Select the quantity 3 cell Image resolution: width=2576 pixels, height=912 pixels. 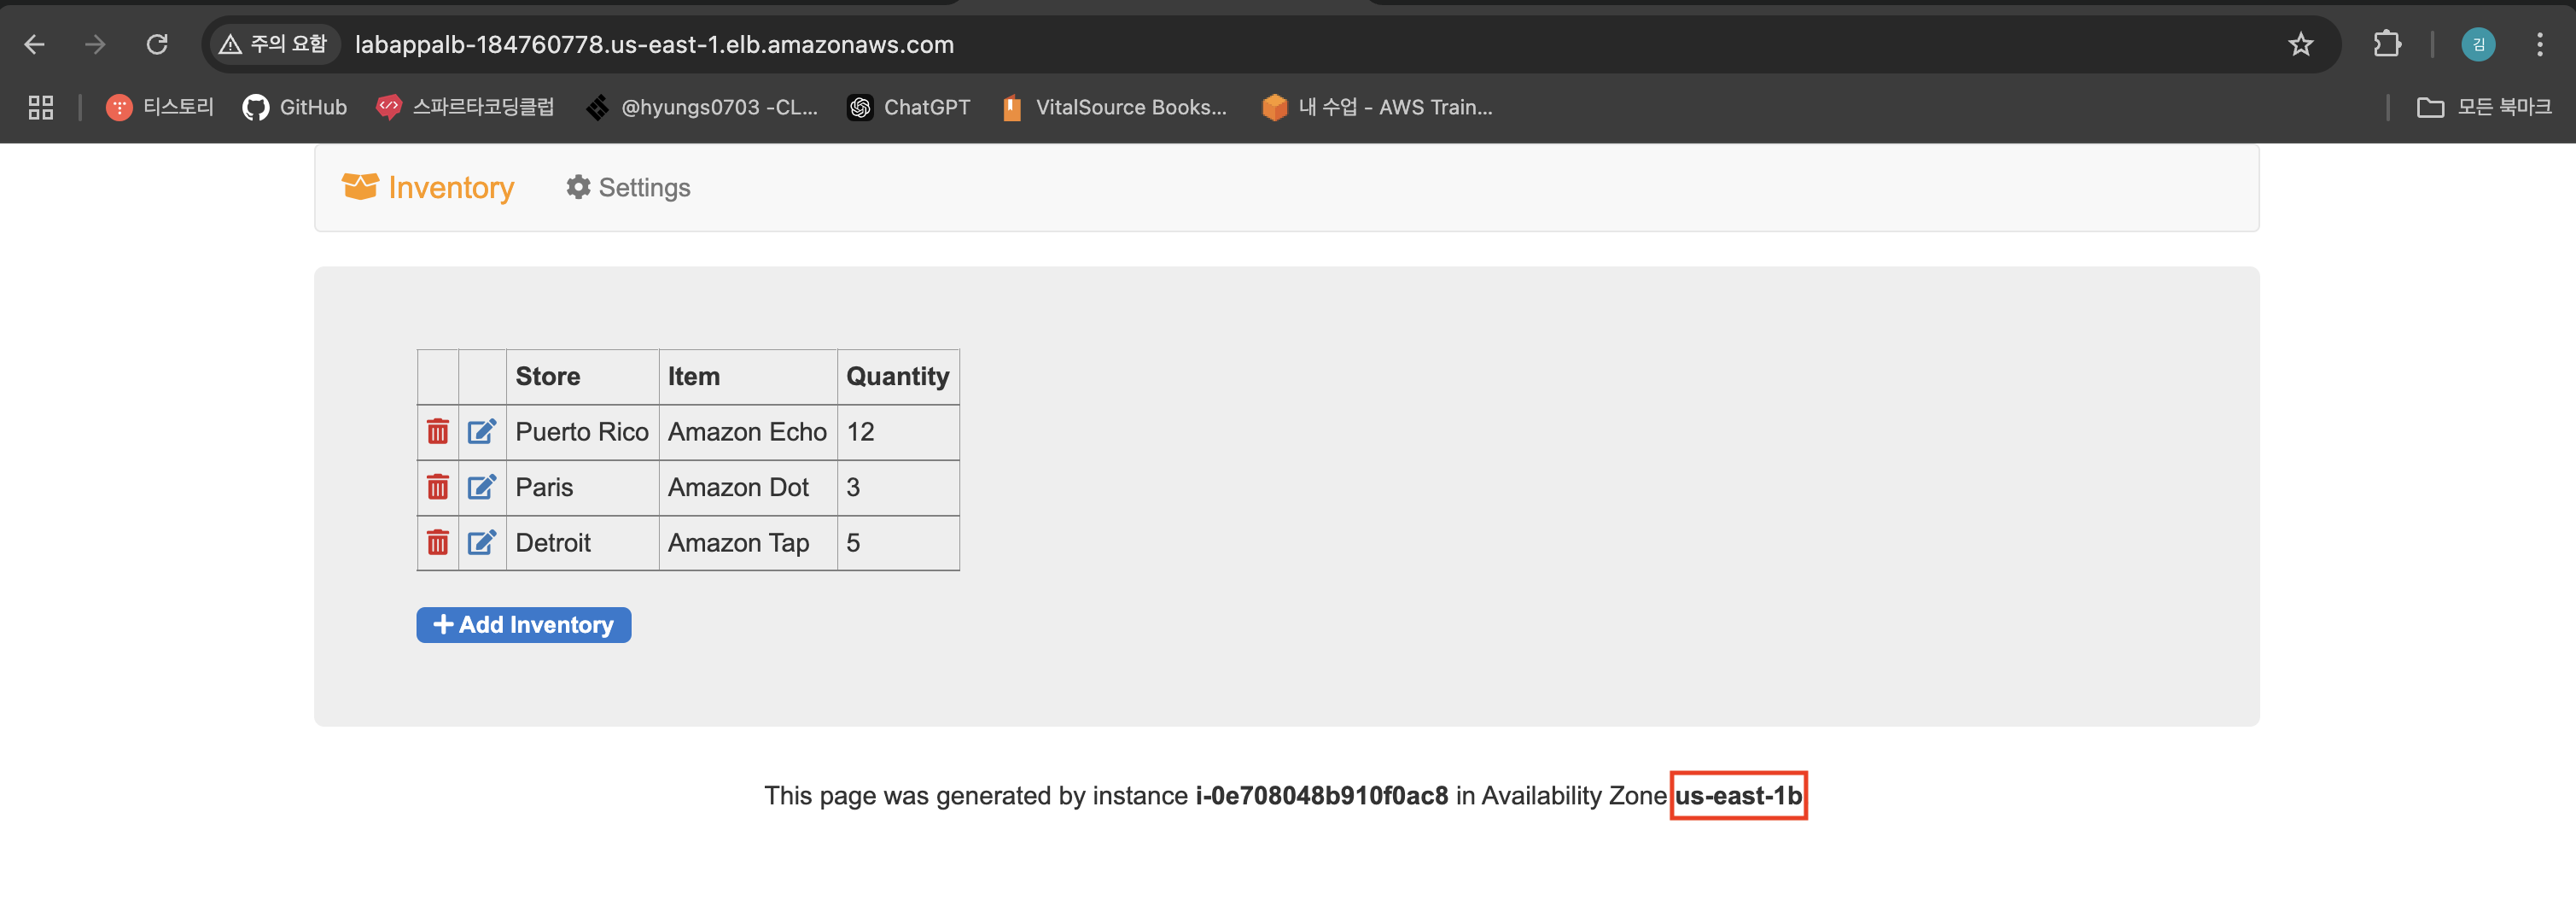(x=898, y=487)
